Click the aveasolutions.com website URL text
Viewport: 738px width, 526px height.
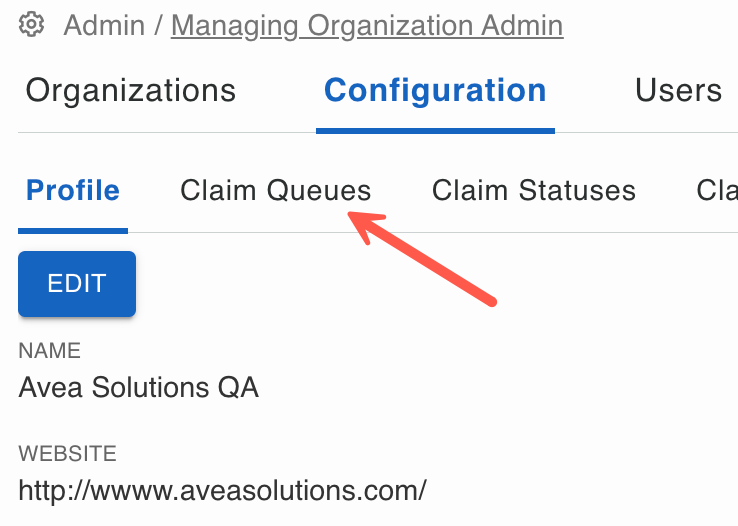coord(223,491)
